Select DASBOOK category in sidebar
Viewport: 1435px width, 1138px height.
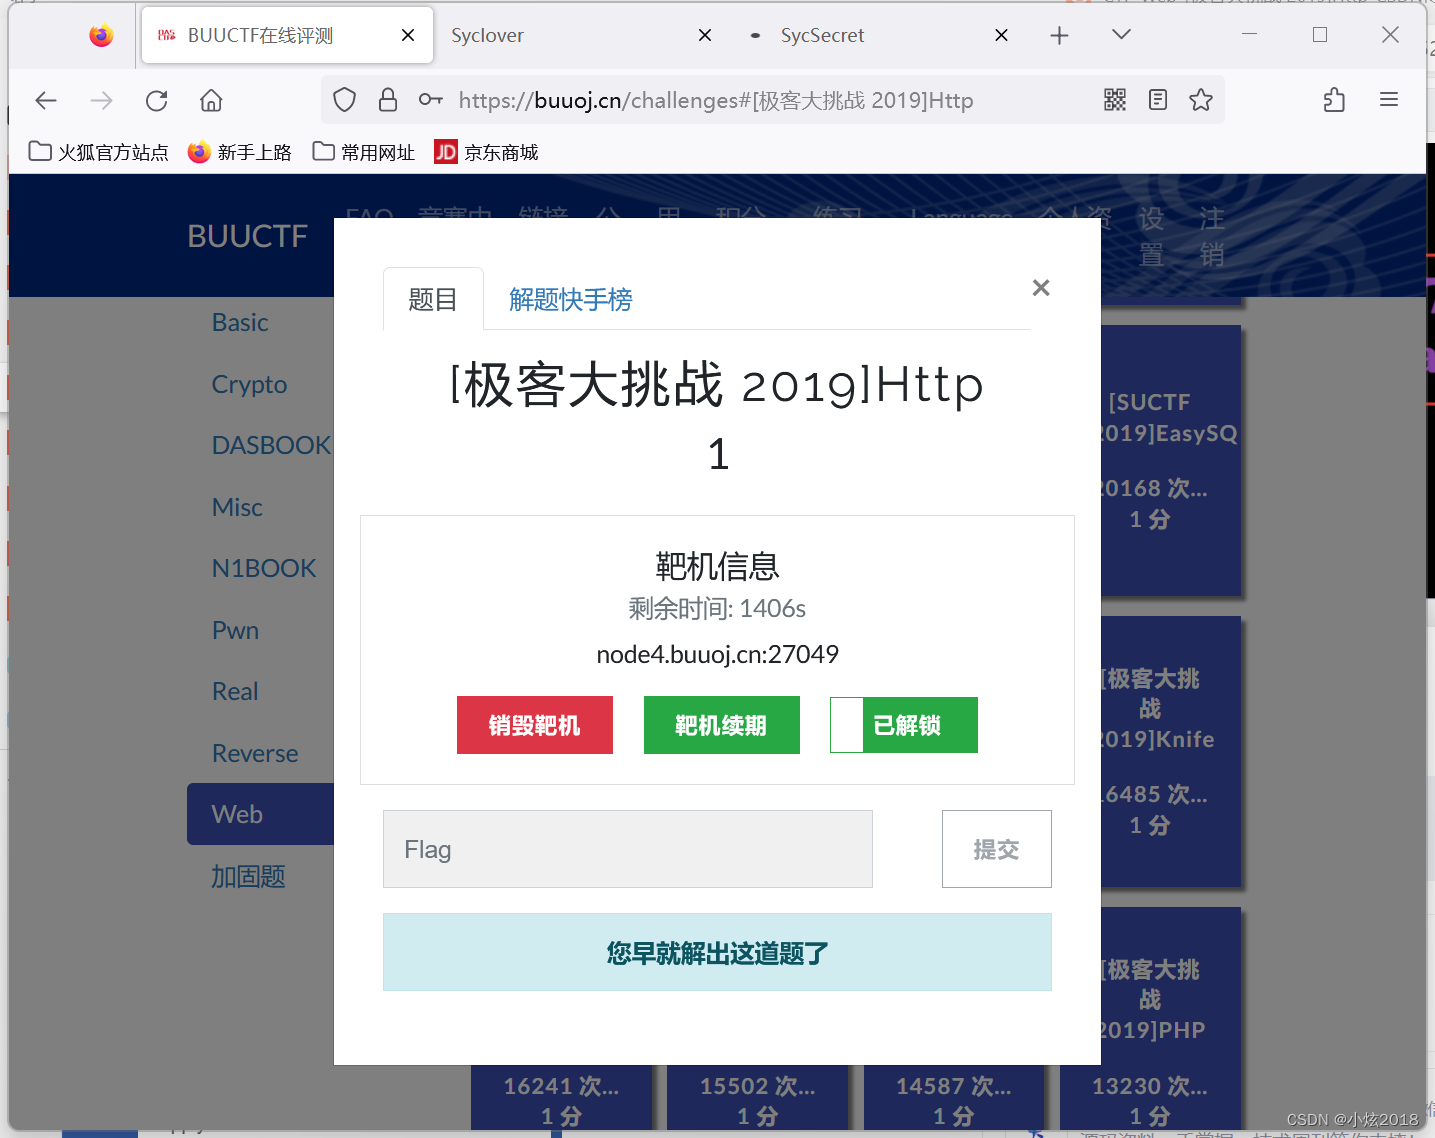click(x=271, y=445)
